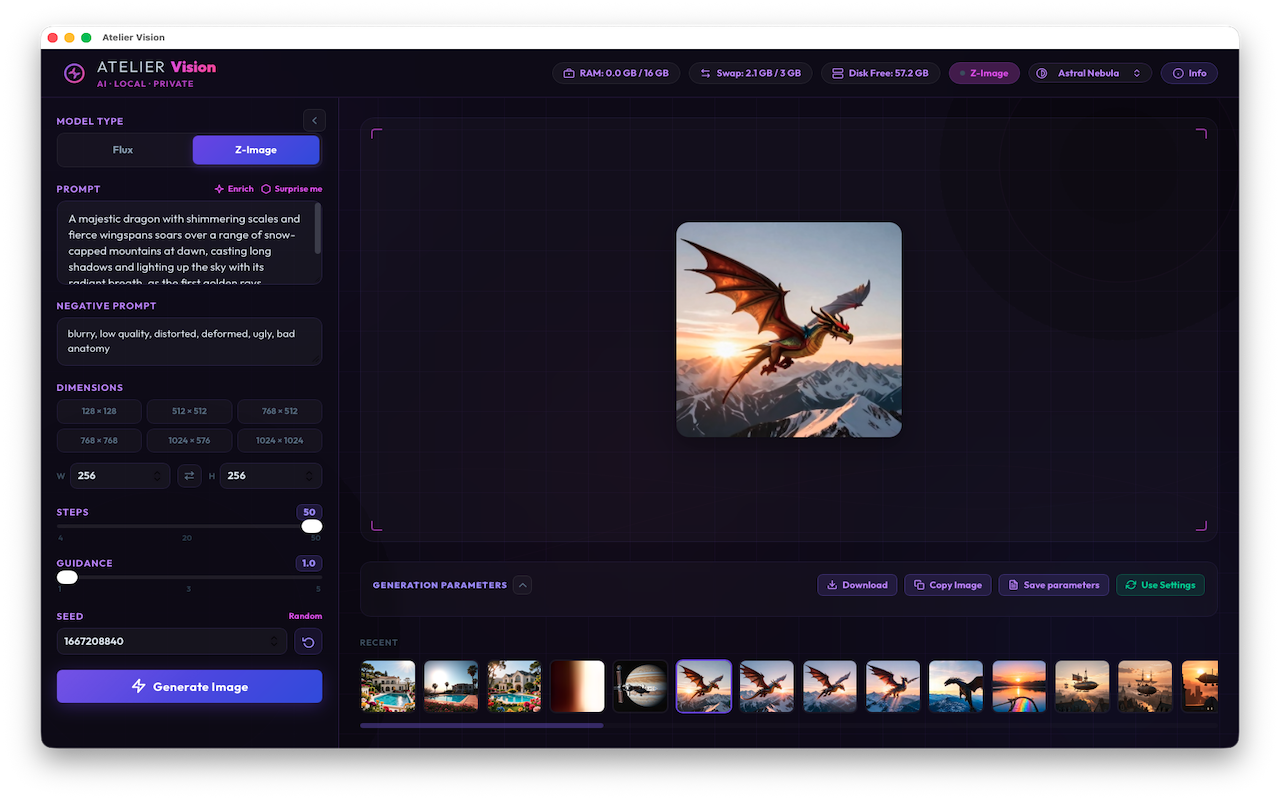Open first recent villa pool thumbnail
Viewport: 1280px width, 800px height.
coord(388,686)
